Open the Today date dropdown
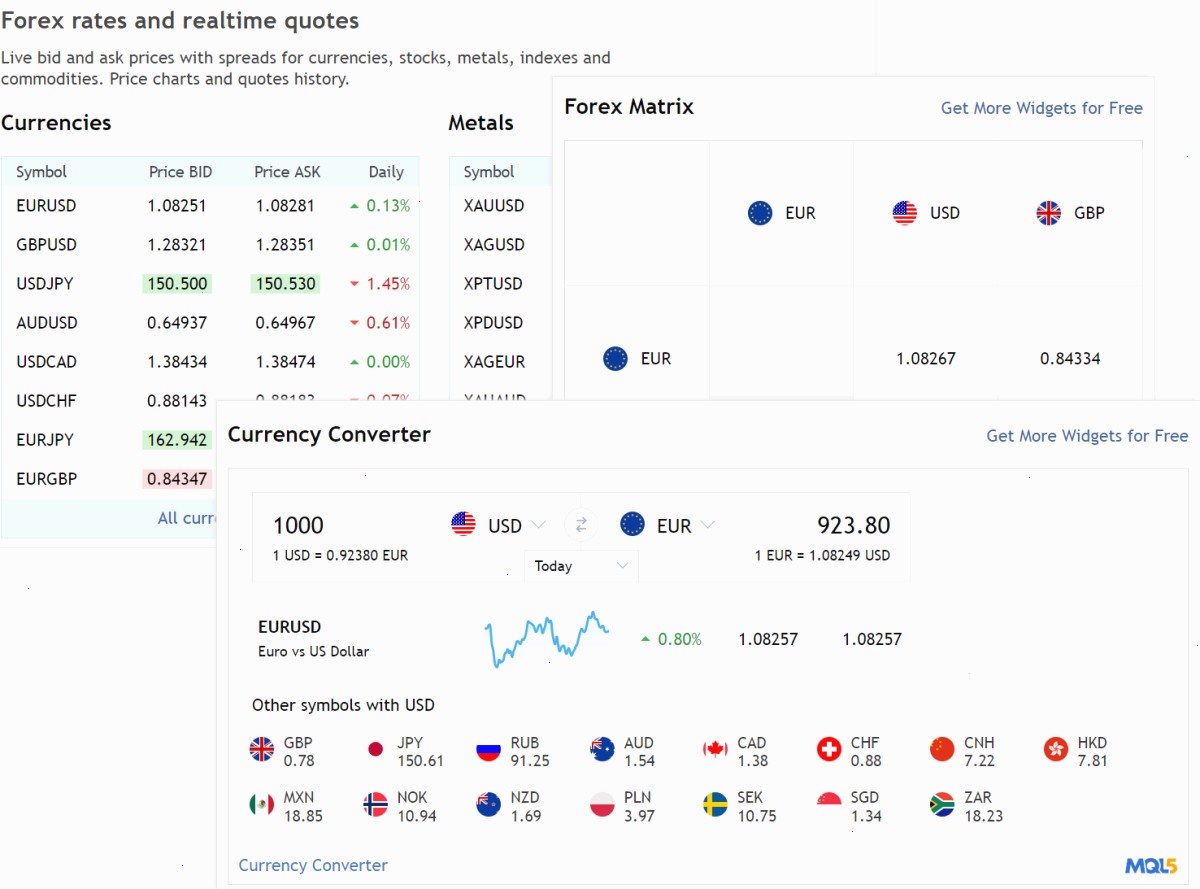The height and width of the screenshot is (889, 1200). point(581,566)
